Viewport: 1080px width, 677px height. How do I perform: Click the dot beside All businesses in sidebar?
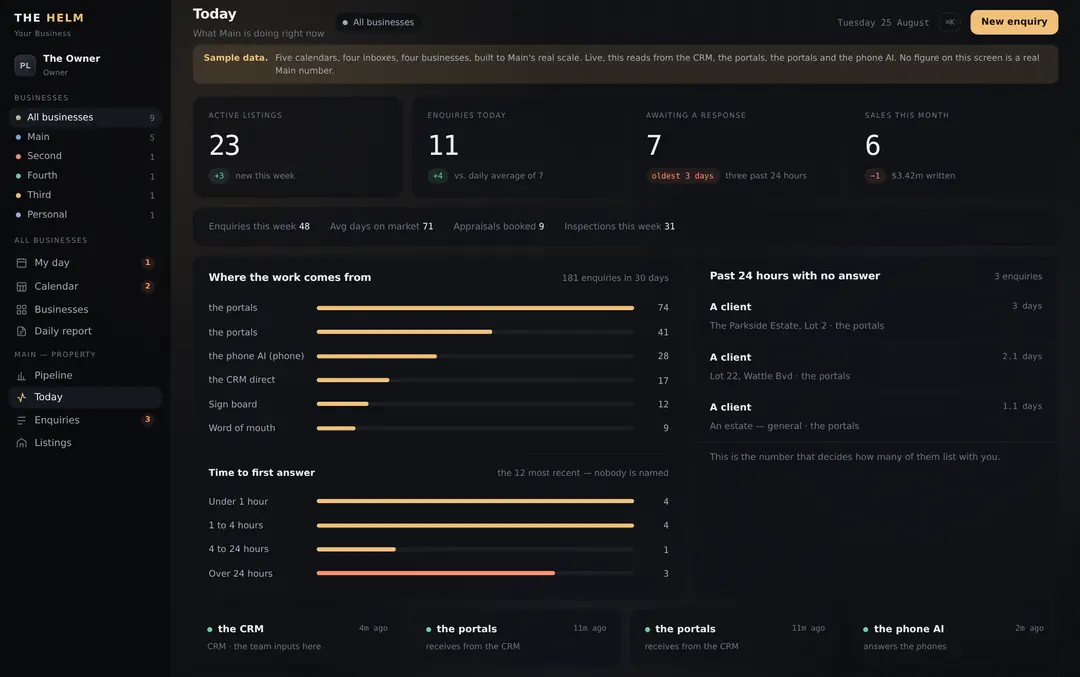(18, 118)
